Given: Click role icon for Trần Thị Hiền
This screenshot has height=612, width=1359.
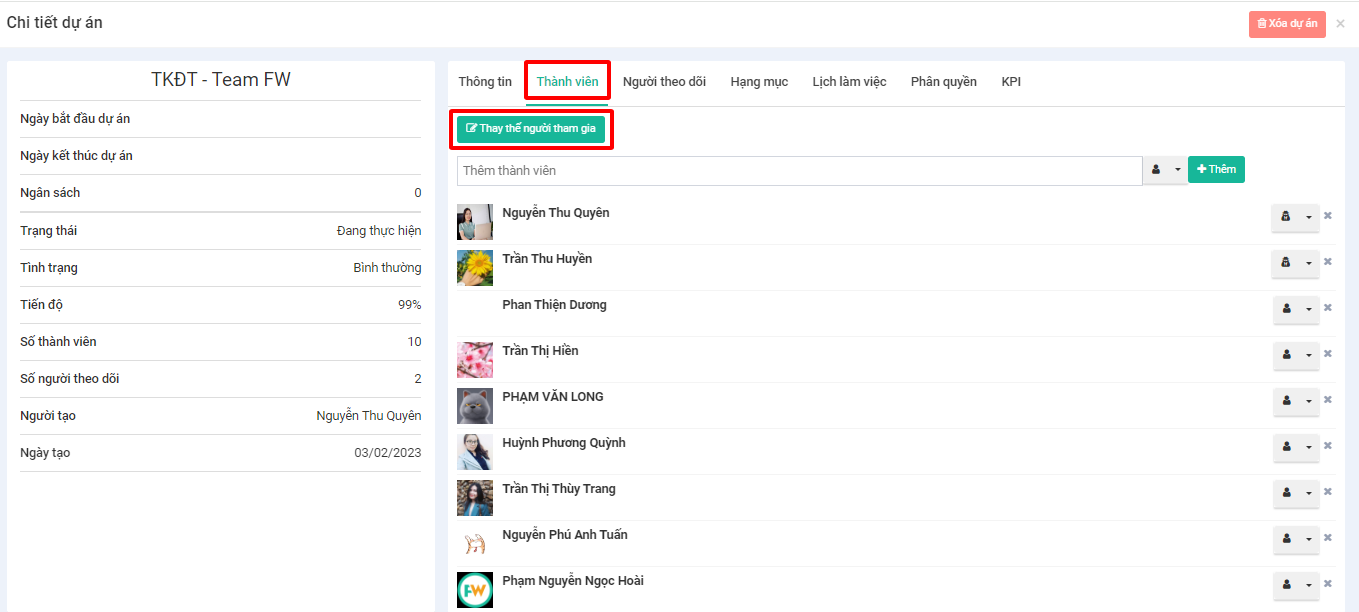Looking at the screenshot, I should click(1286, 355).
